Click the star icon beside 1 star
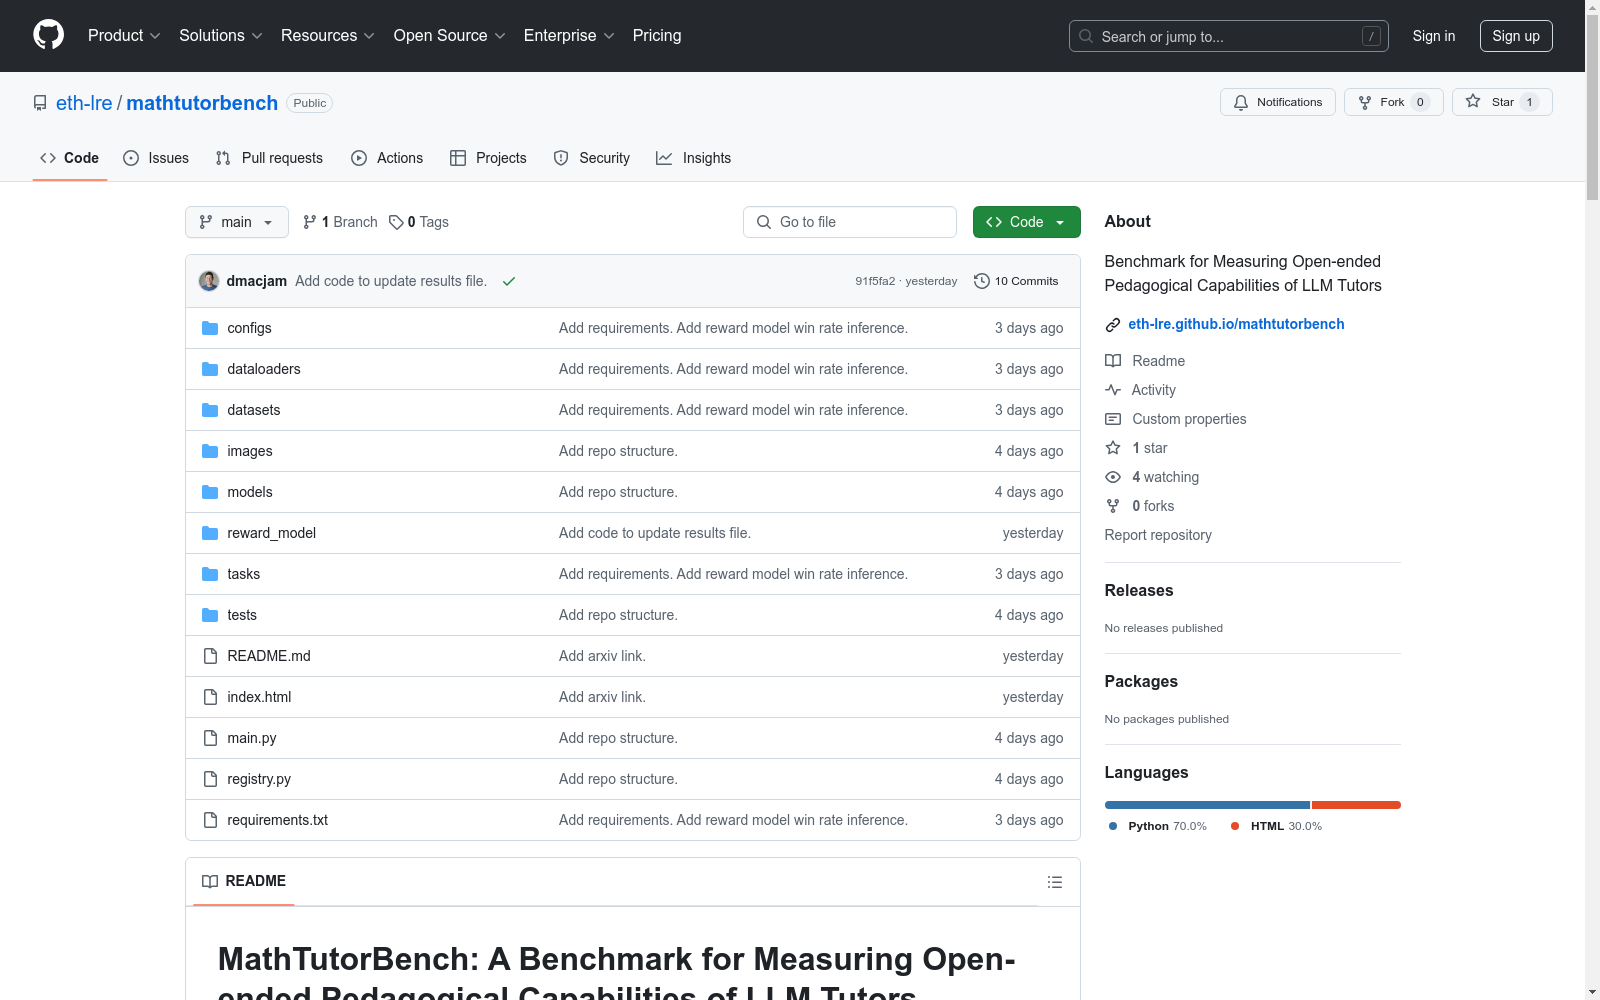 [x=1113, y=448]
